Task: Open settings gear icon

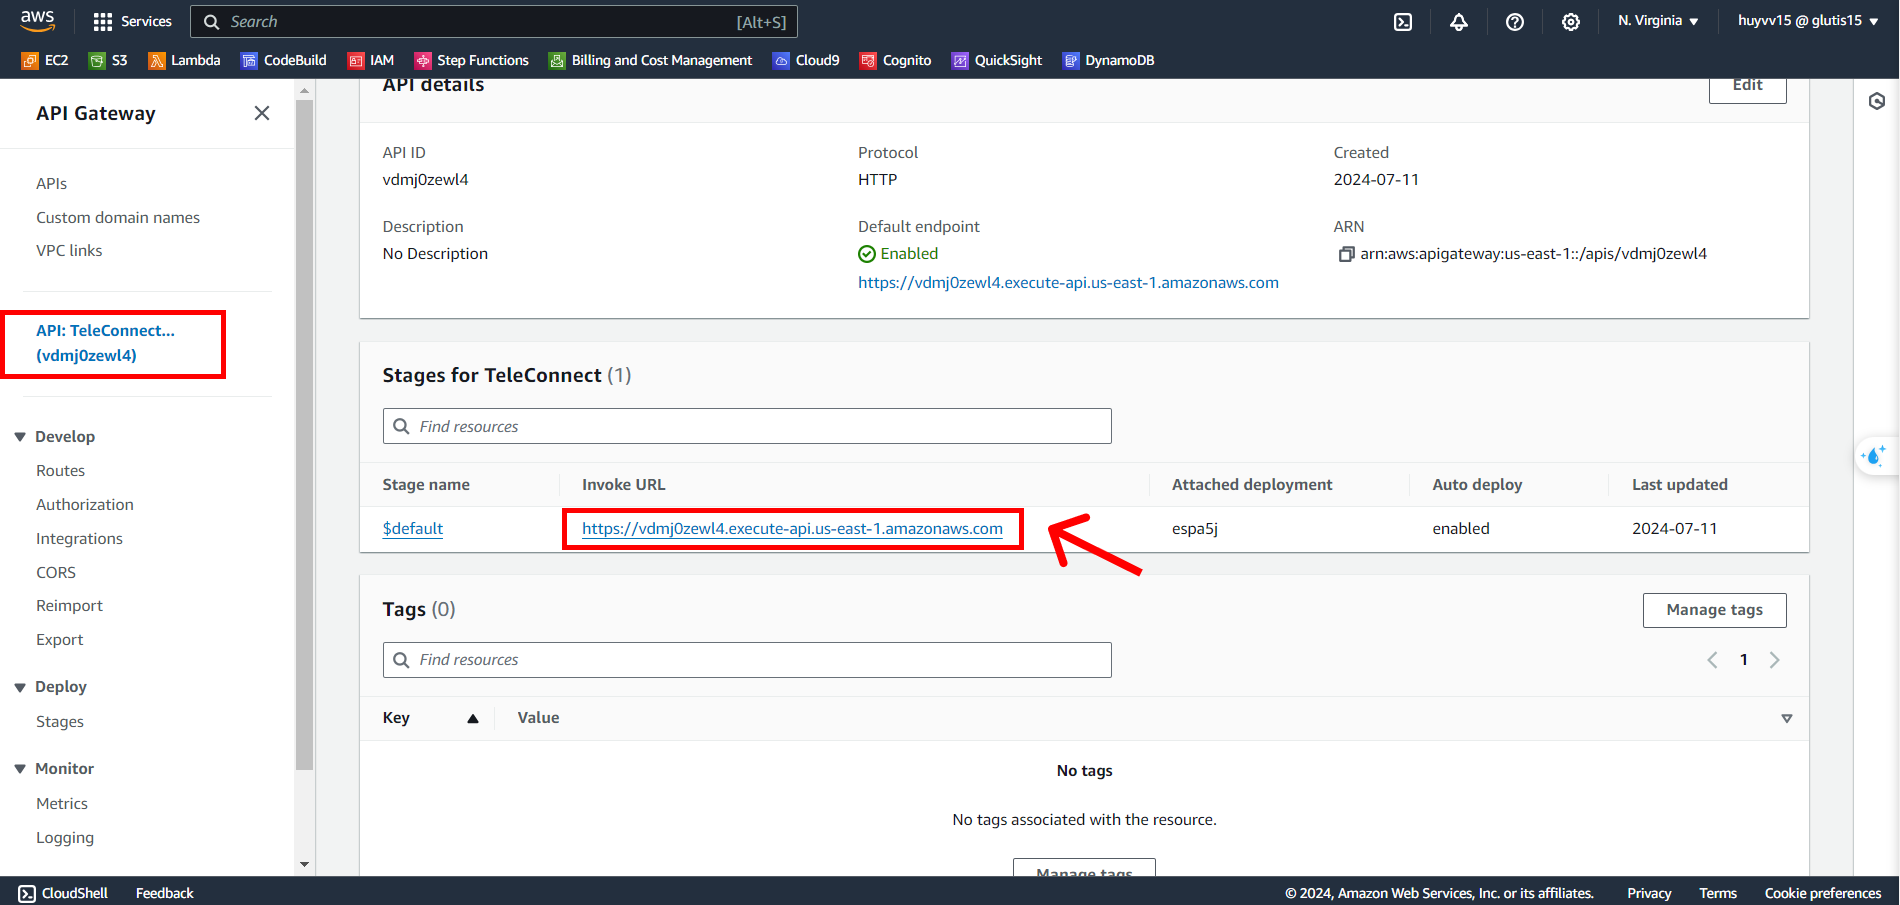Action: pyautogui.click(x=1571, y=21)
